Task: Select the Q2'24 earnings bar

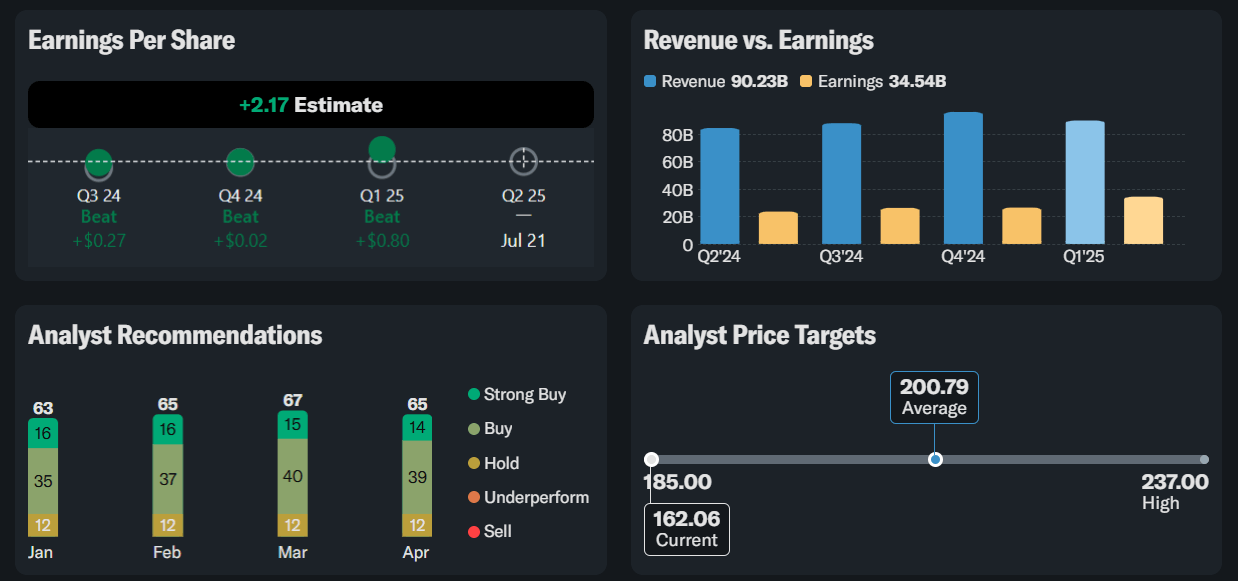Action: point(778,228)
